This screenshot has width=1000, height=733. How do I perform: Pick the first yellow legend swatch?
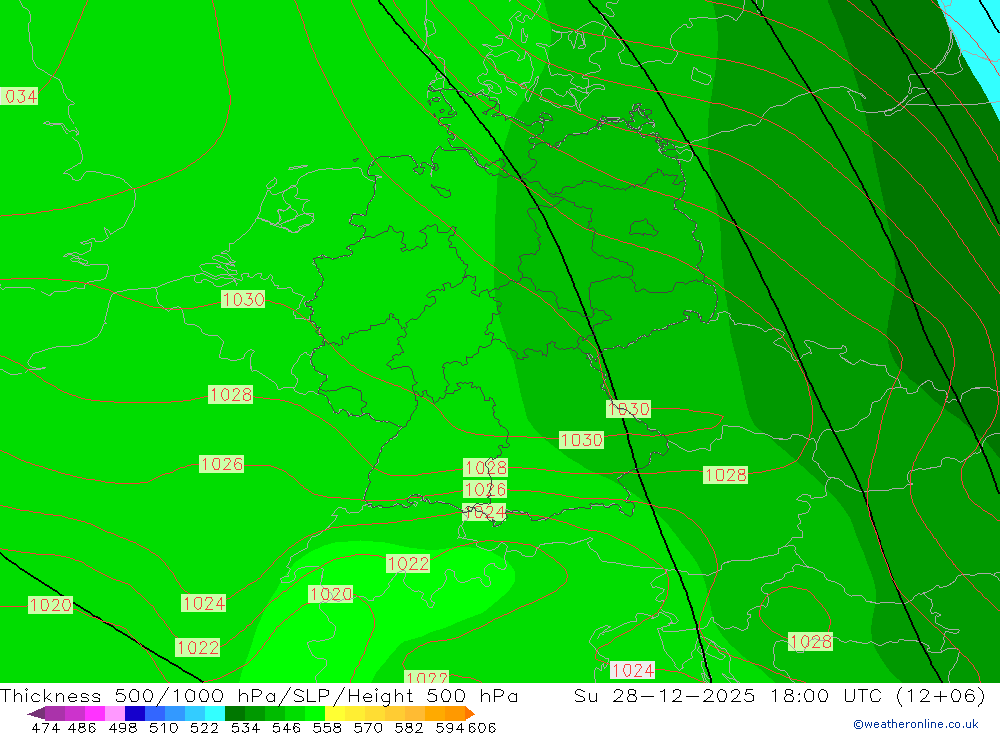coord(335,713)
